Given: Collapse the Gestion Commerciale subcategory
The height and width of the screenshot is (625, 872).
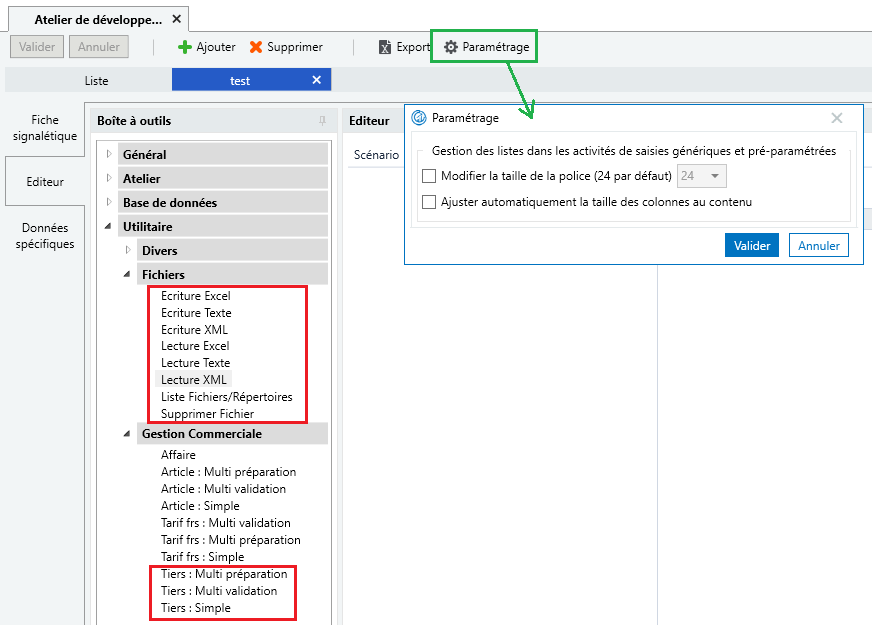Looking at the screenshot, I should [x=127, y=434].
